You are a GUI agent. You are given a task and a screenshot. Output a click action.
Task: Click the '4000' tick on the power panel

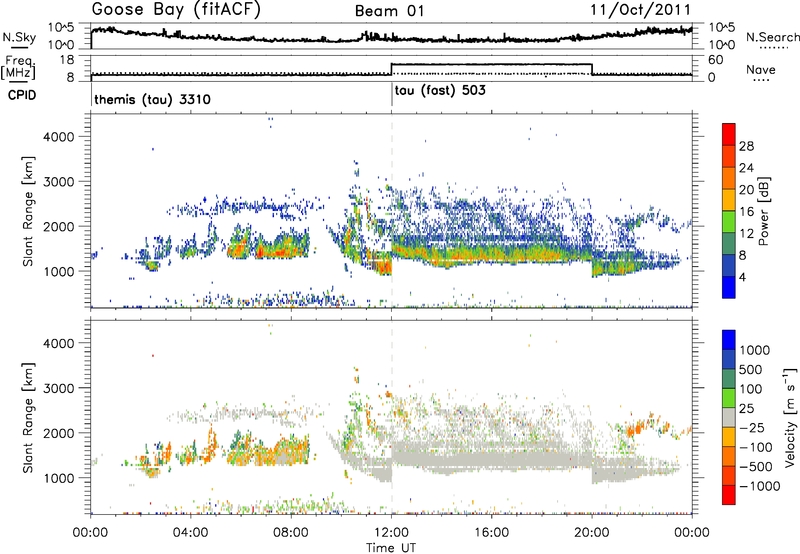[x=58, y=137]
